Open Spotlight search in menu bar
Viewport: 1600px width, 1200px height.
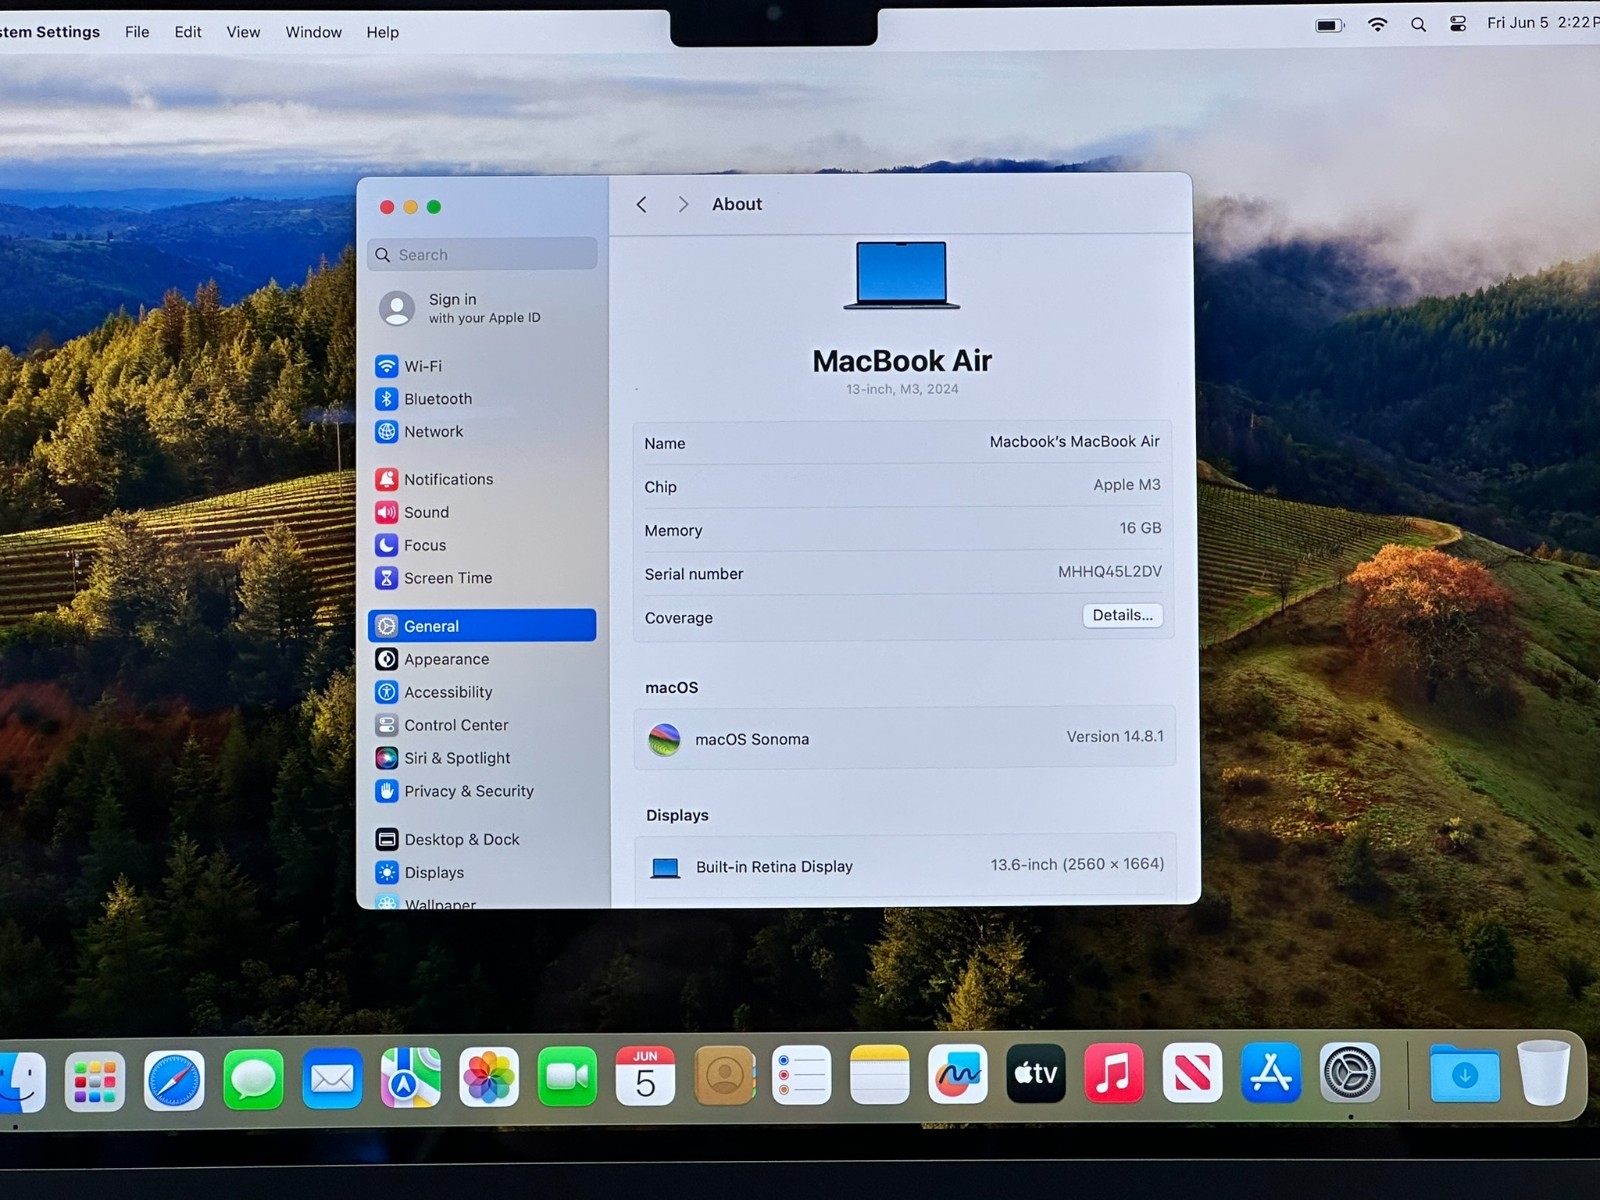pos(1418,25)
